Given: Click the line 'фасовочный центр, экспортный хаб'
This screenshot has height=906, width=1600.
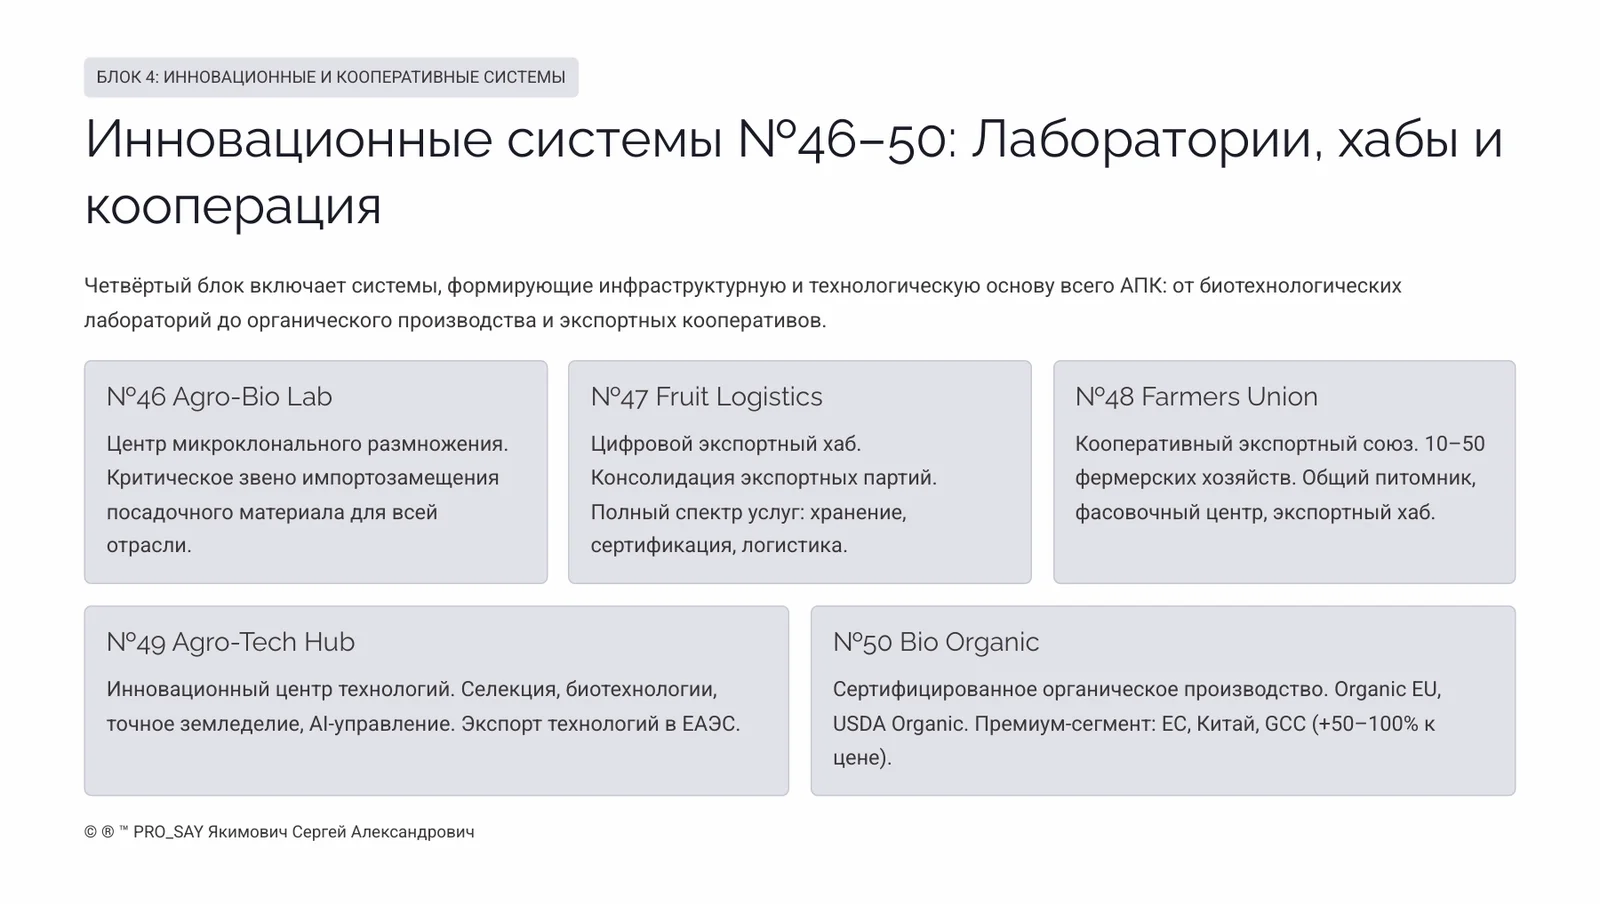Looking at the screenshot, I should pyautogui.click(x=1255, y=512).
